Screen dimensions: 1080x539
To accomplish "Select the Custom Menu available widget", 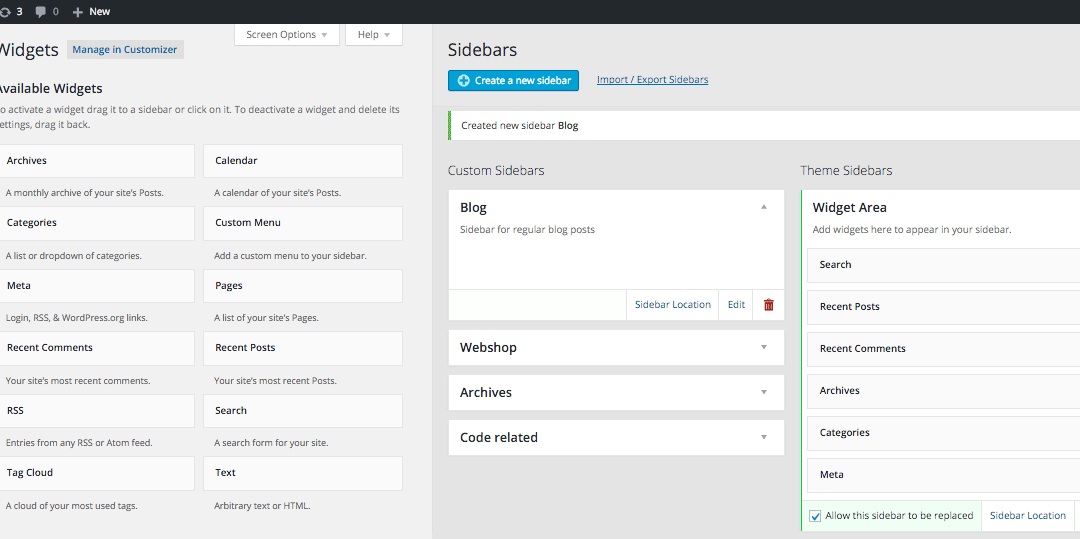I will coord(303,223).
